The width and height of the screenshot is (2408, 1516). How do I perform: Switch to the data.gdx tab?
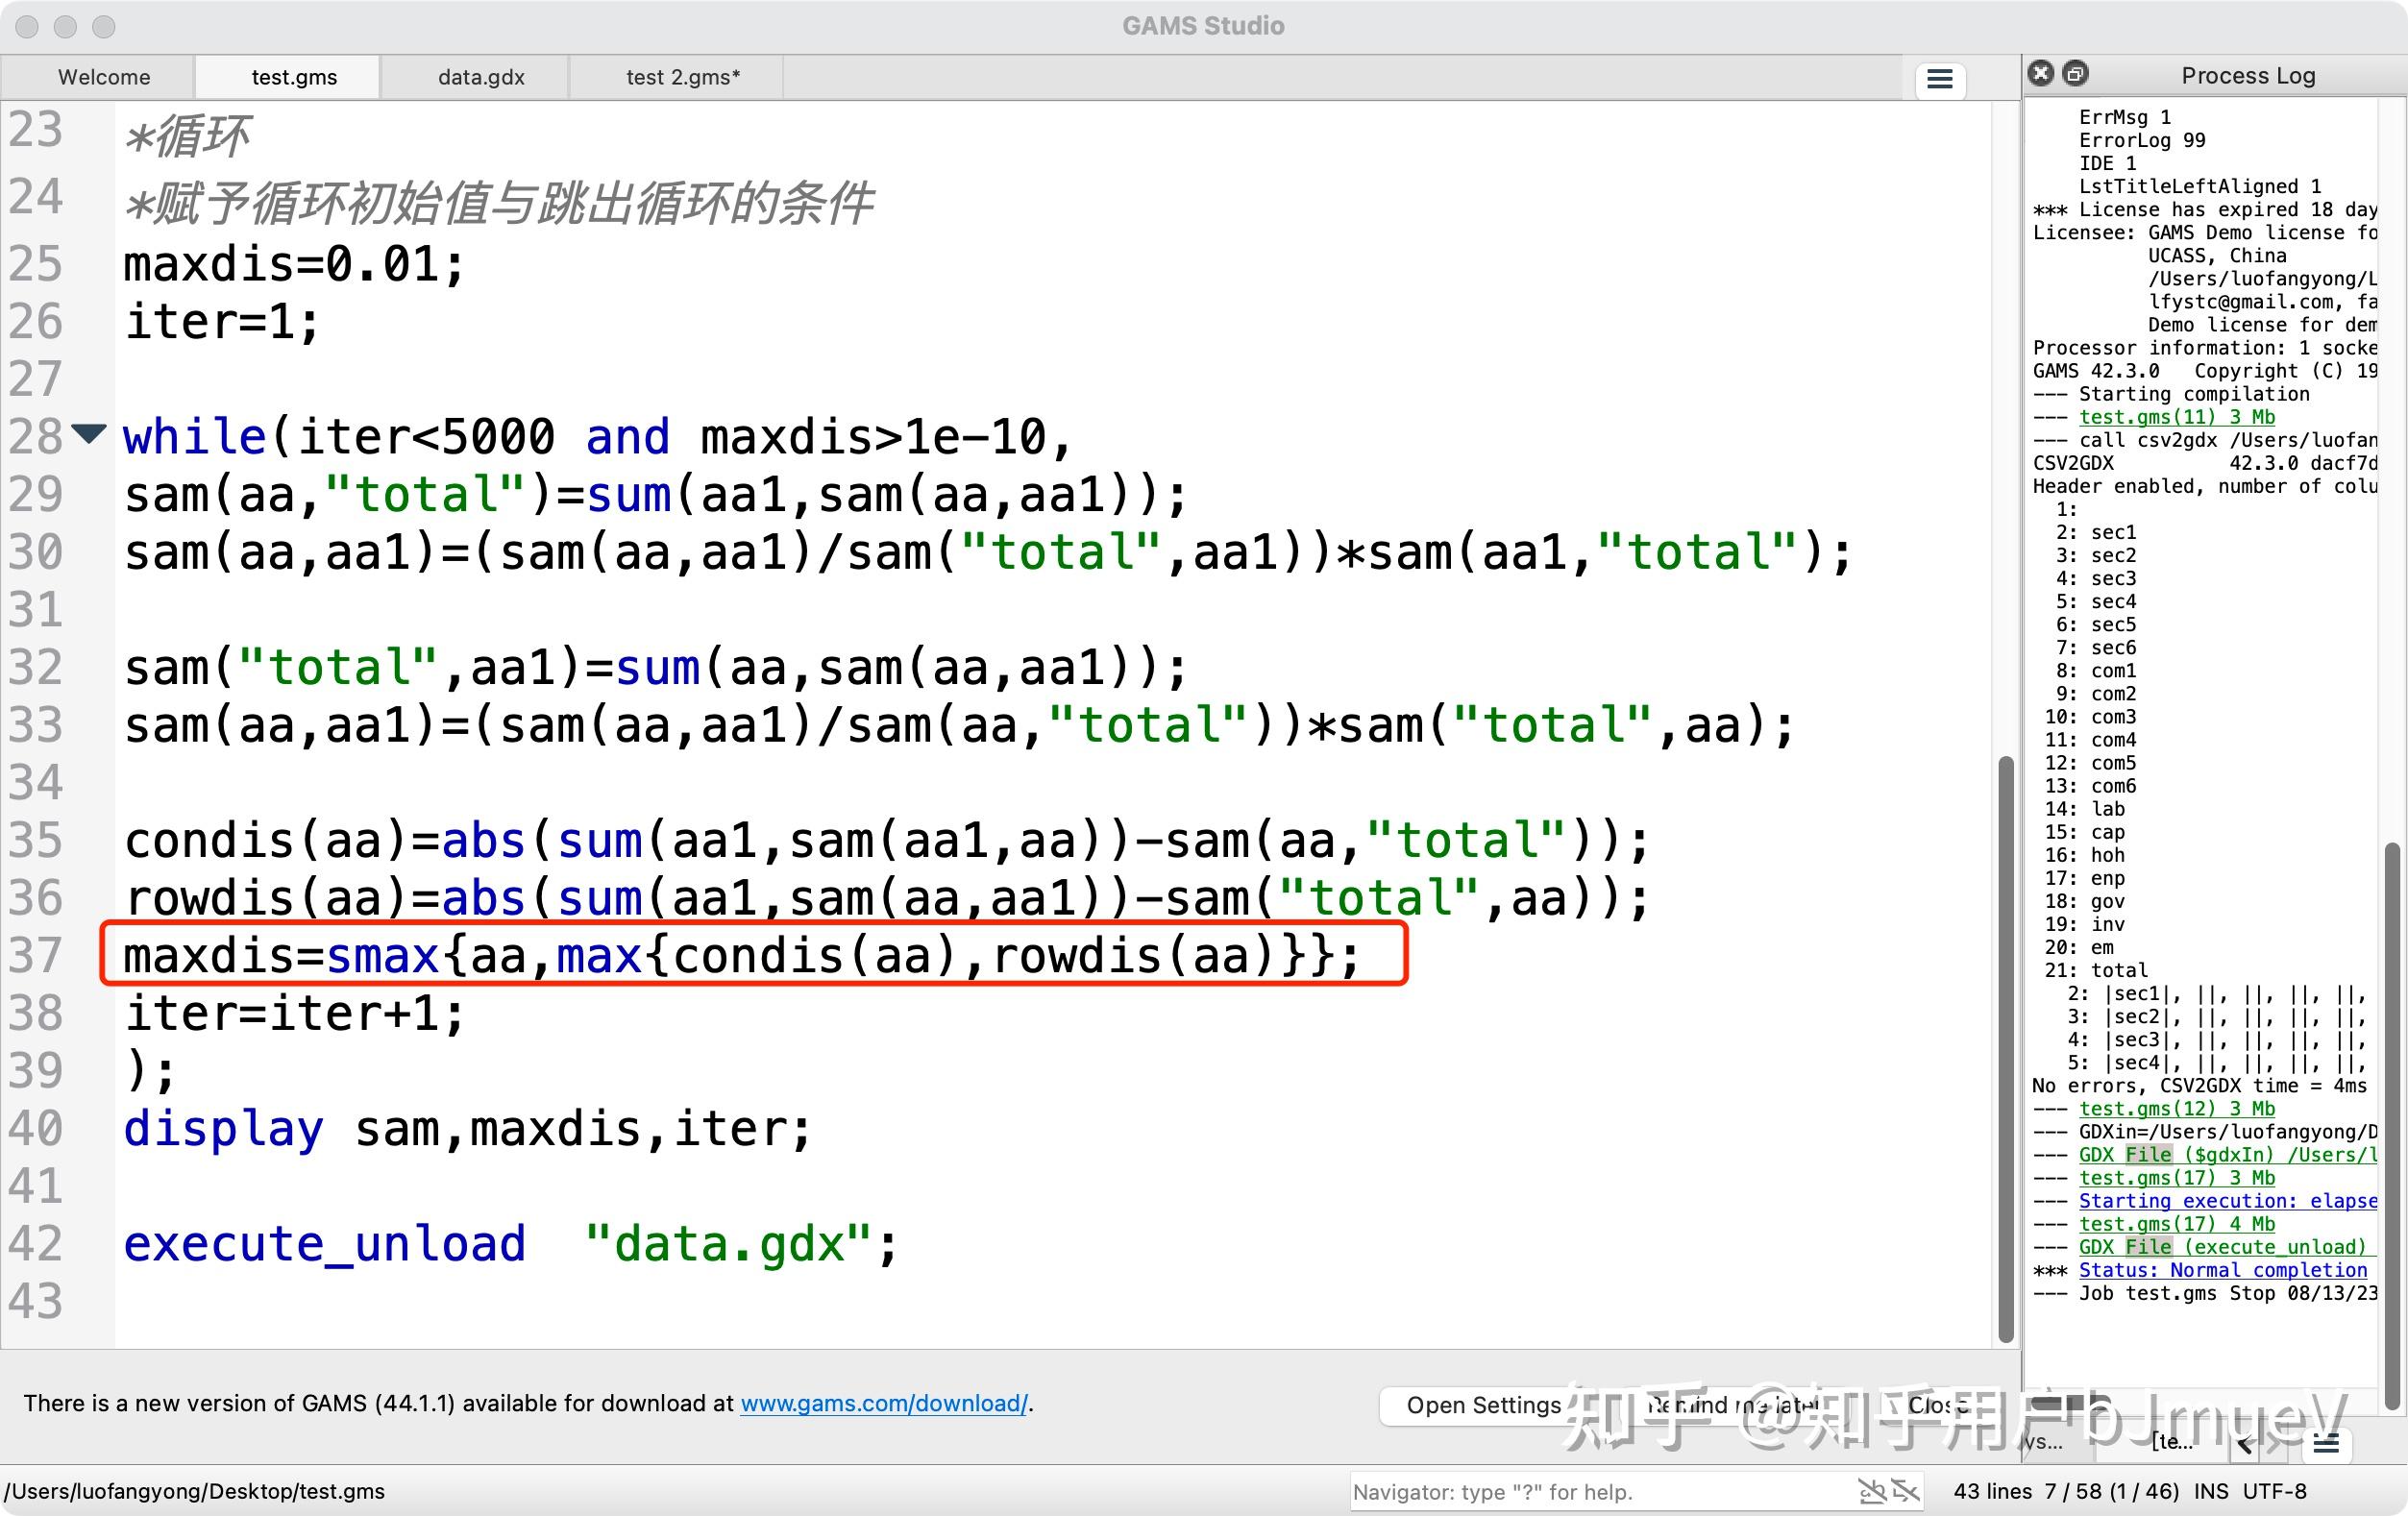[480, 77]
